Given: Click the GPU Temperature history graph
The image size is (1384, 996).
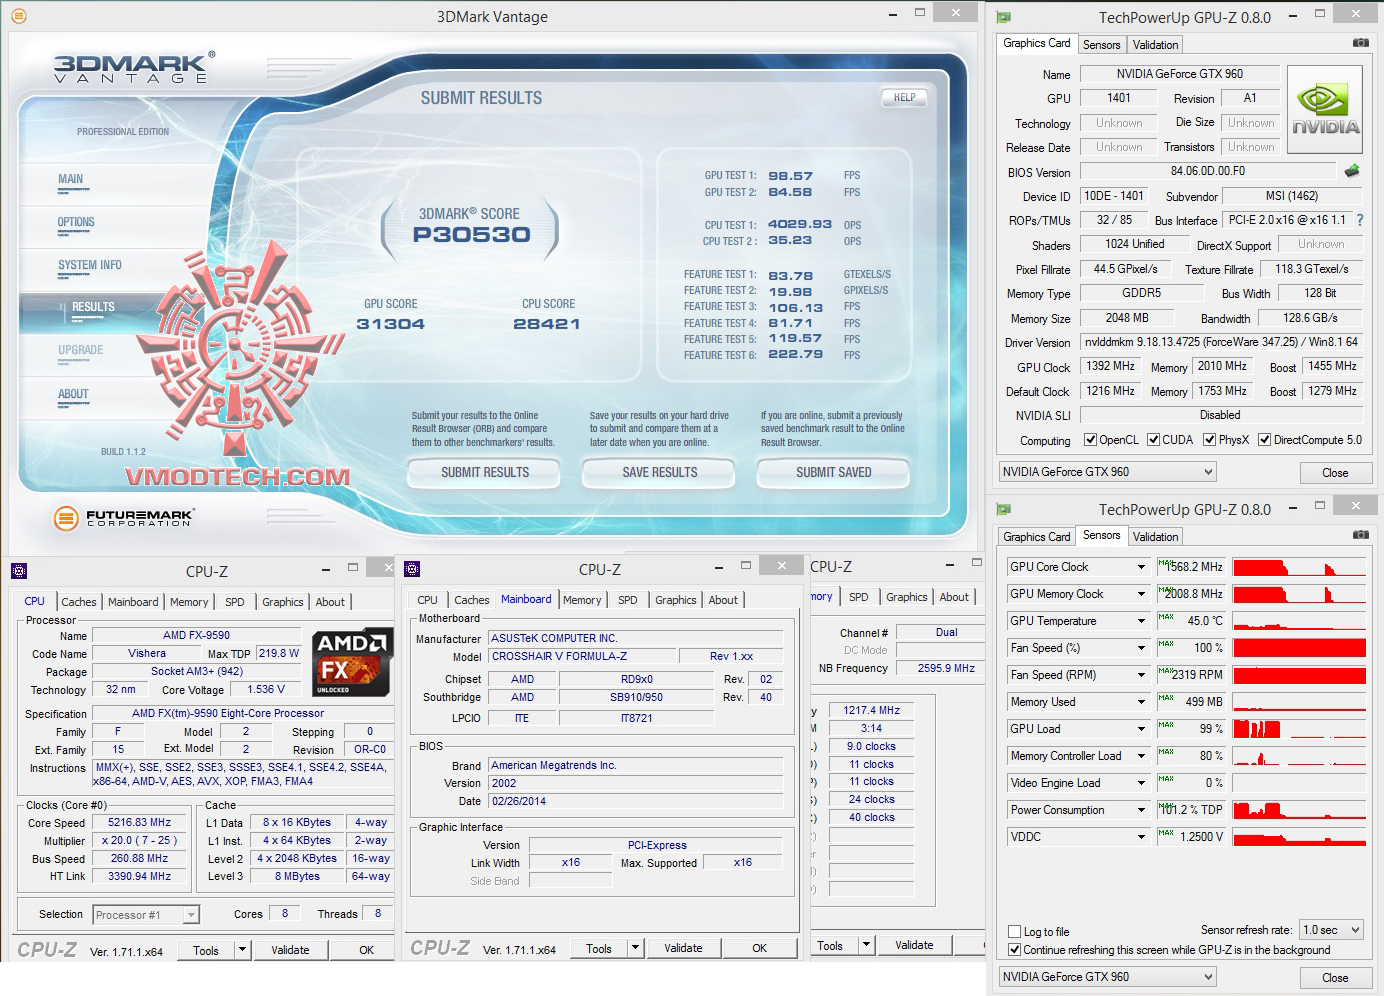Looking at the screenshot, I should tap(1299, 621).
